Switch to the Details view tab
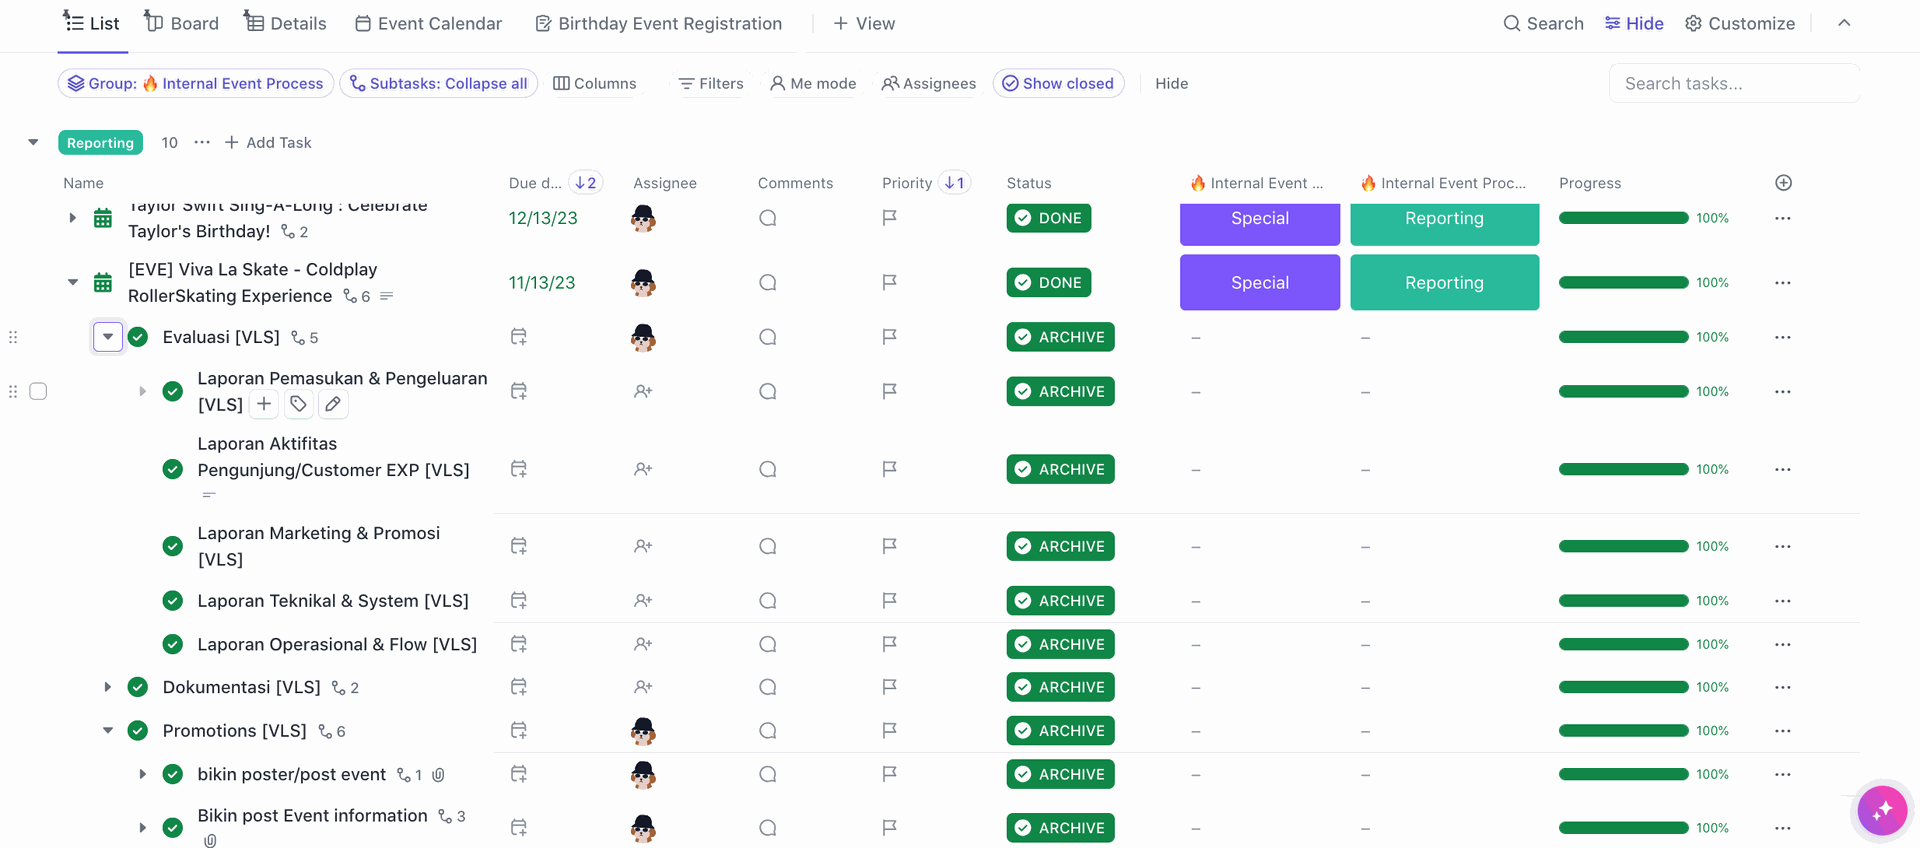The image size is (1920, 848). [285, 23]
